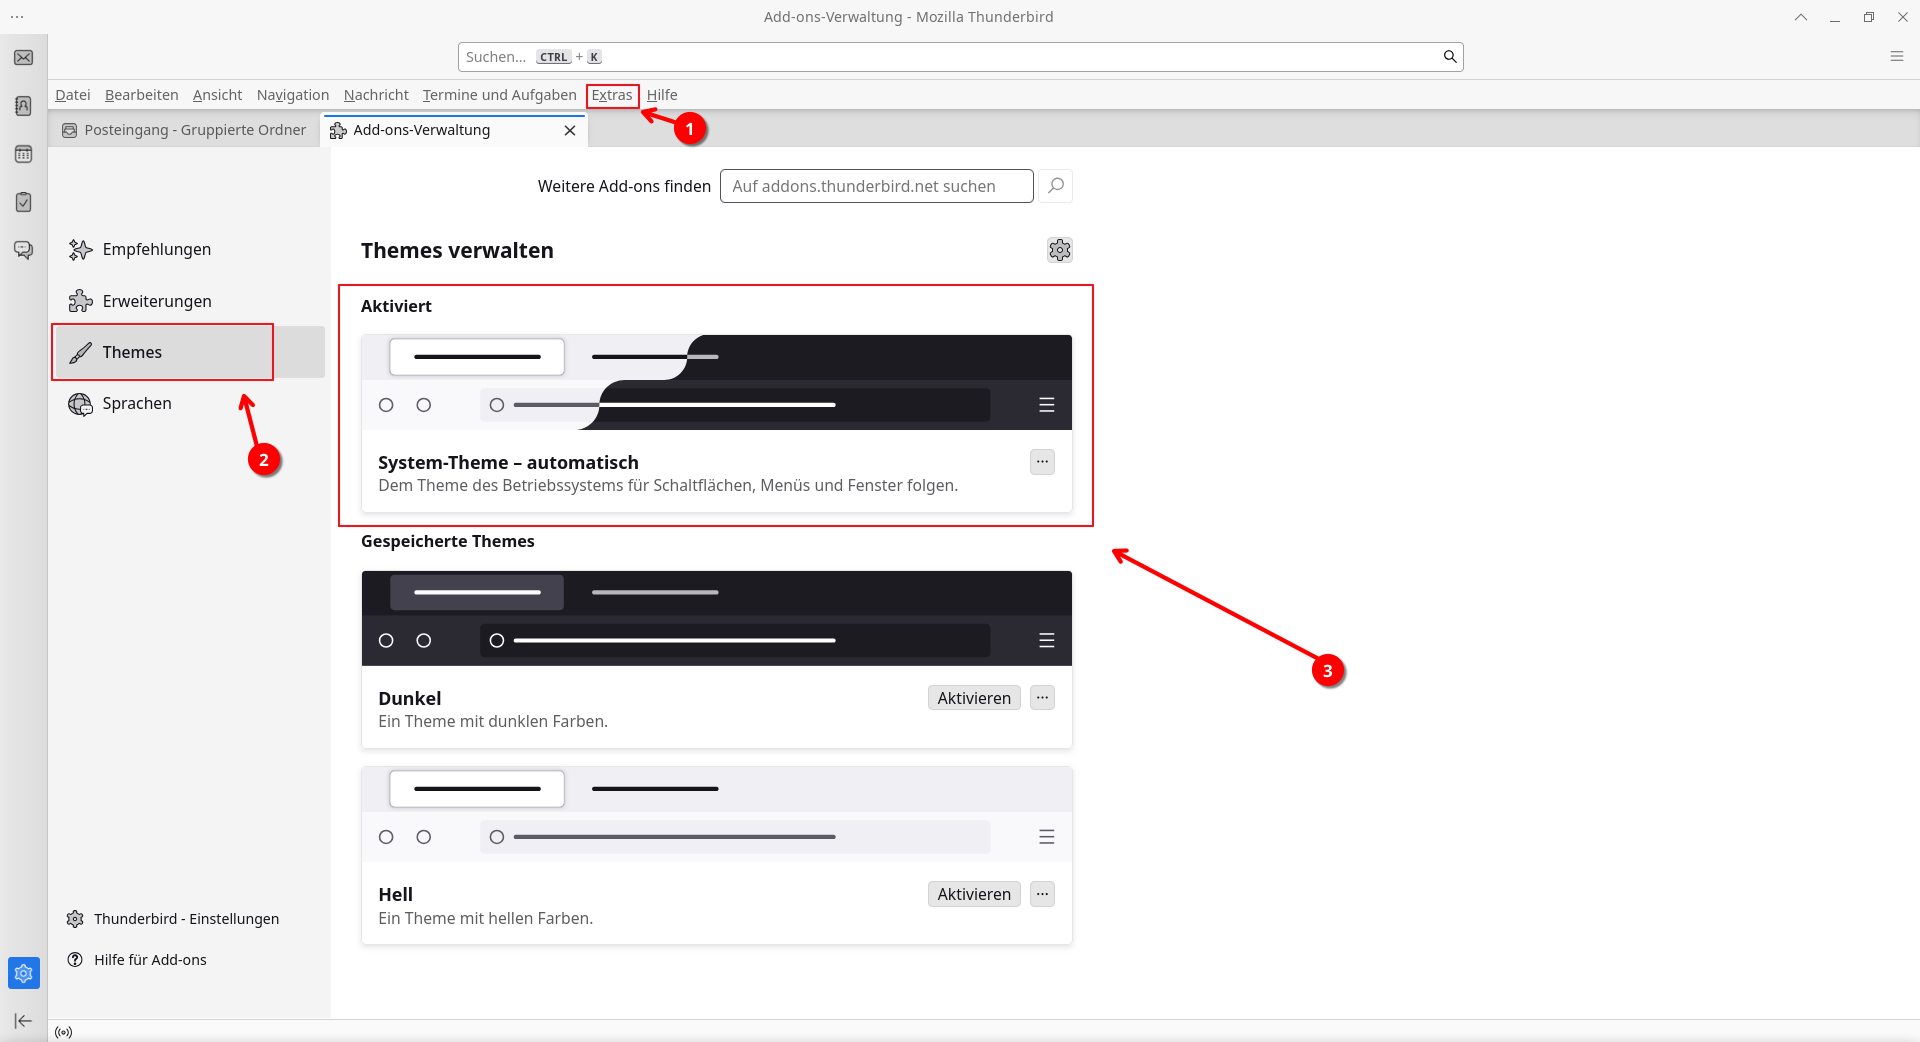This screenshot has width=1920, height=1042.
Task: Open the themes tools gear menu
Action: click(x=1059, y=250)
